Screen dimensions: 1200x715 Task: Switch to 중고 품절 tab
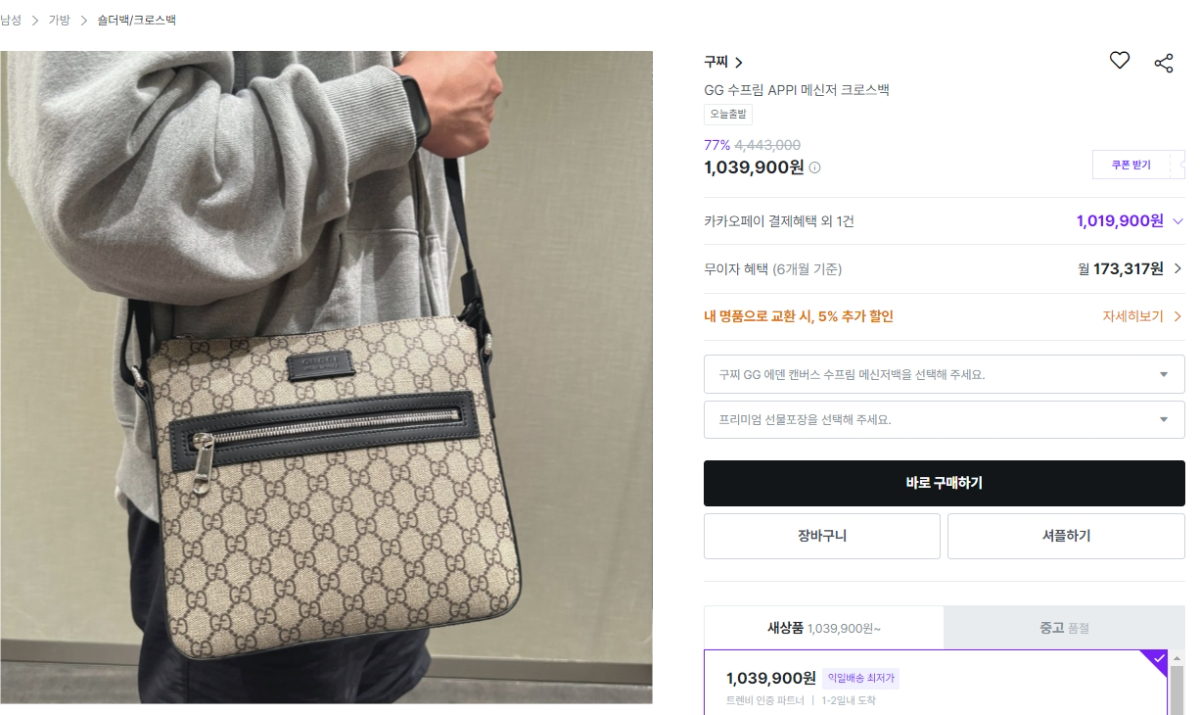pyautogui.click(x=1064, y=628)
